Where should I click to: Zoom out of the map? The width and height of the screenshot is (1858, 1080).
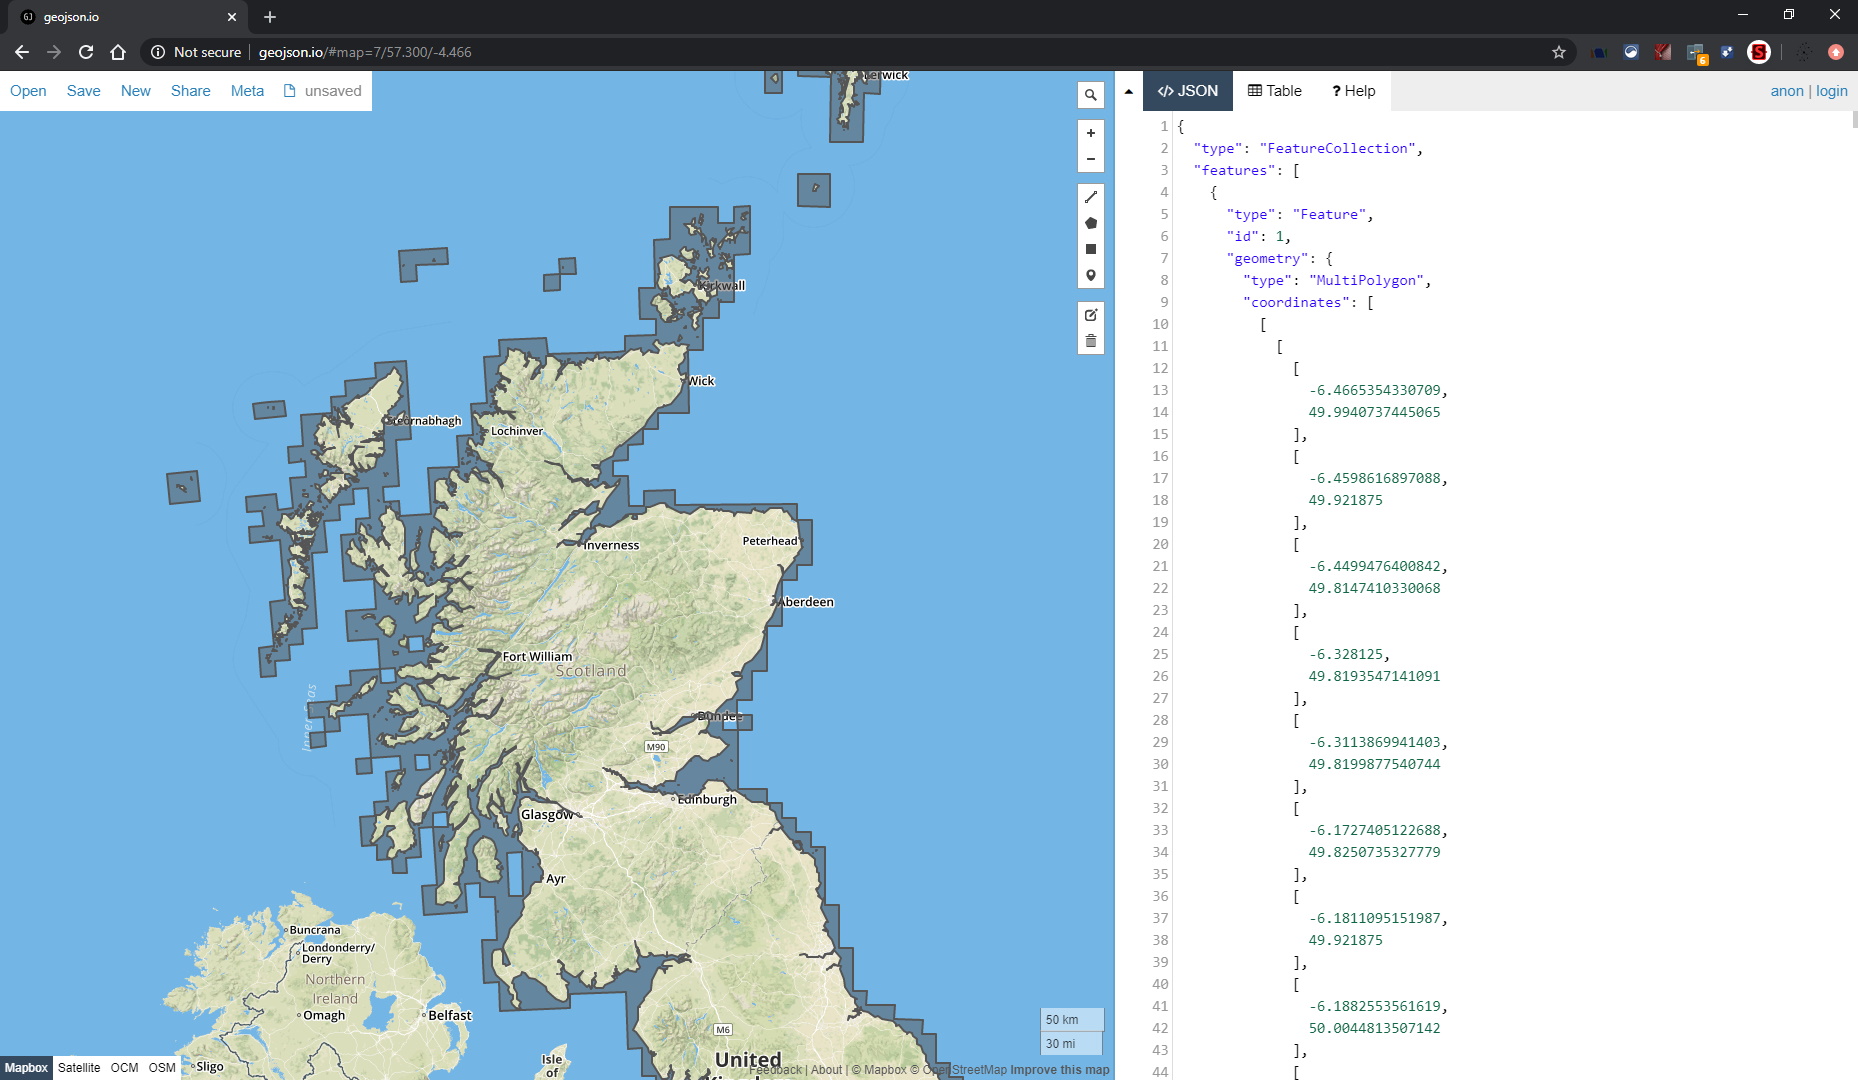[1091, 159]
